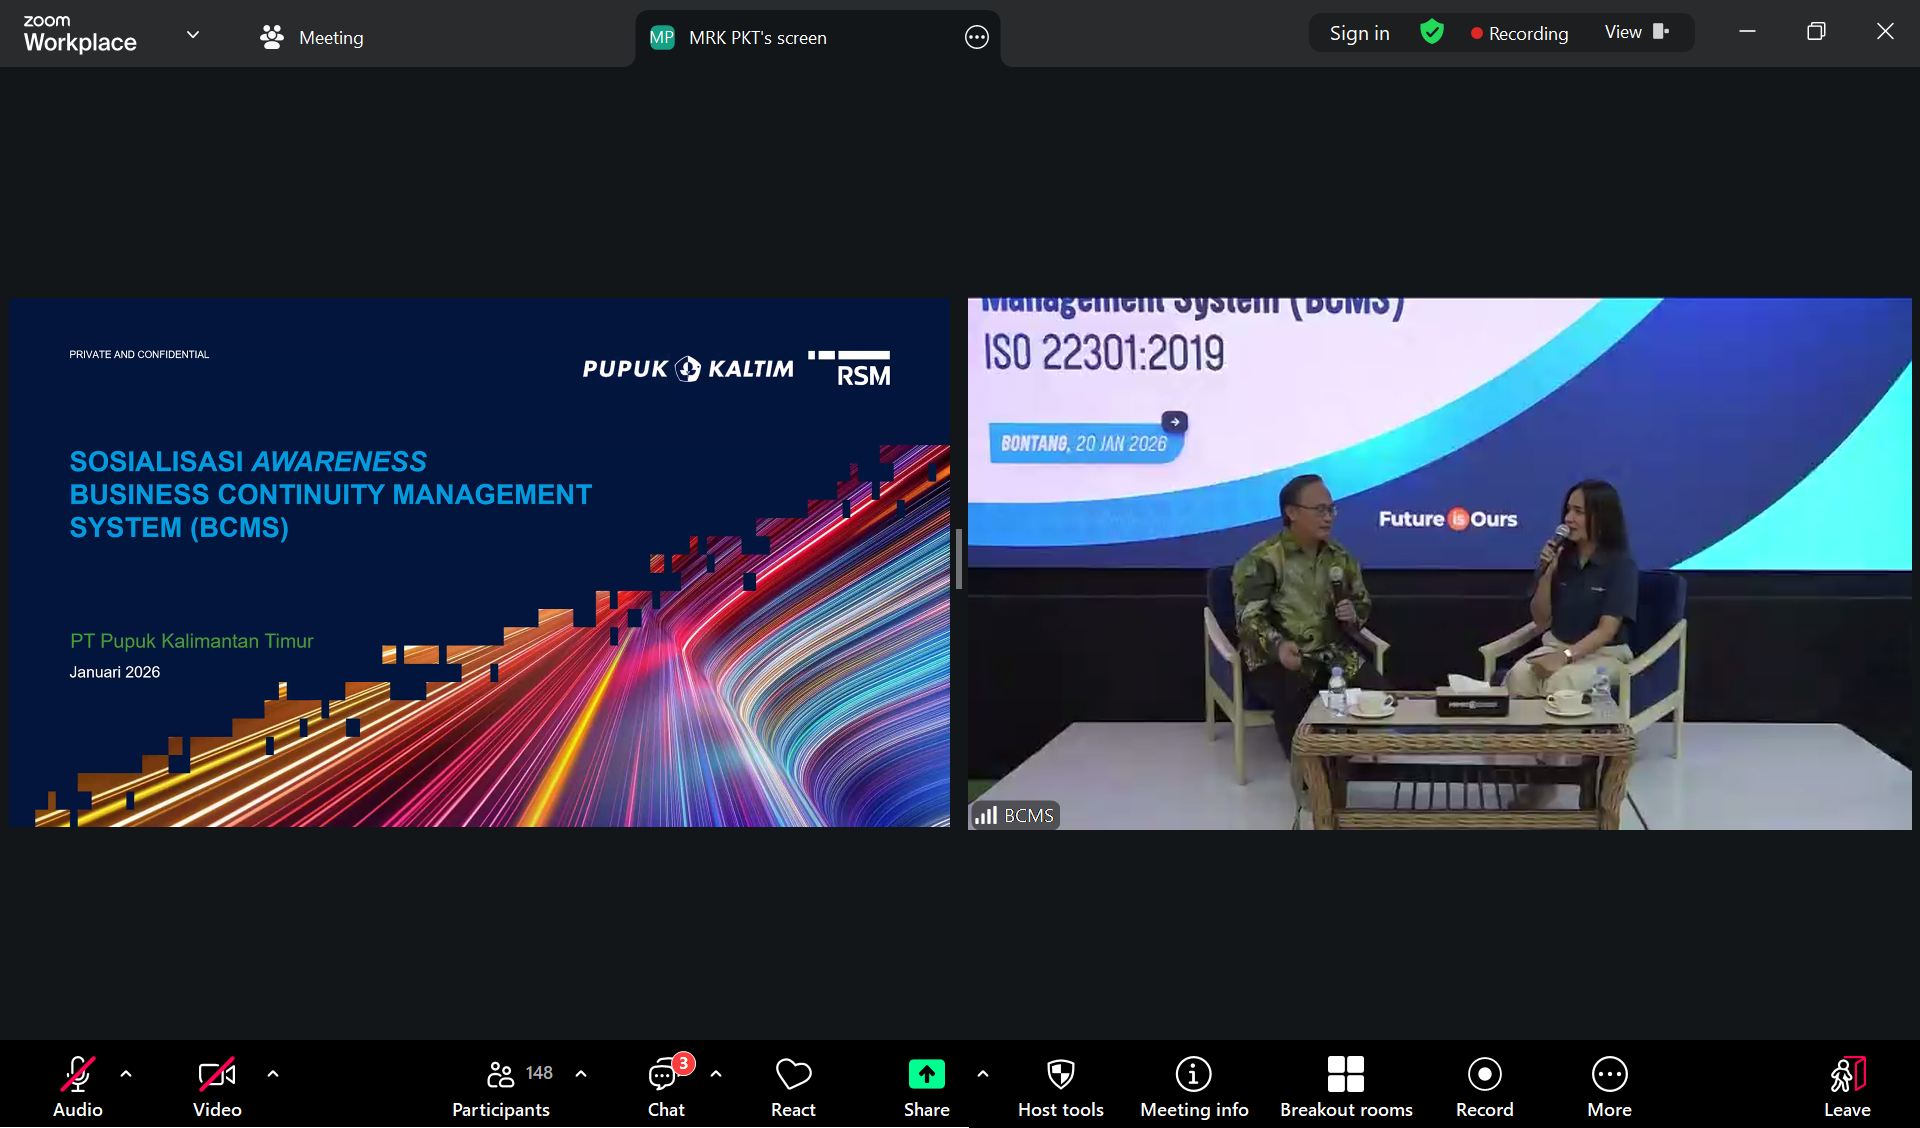1920x1128 pixels.
Task: Click the Record button
Action: click(x=1485, y=1086)
